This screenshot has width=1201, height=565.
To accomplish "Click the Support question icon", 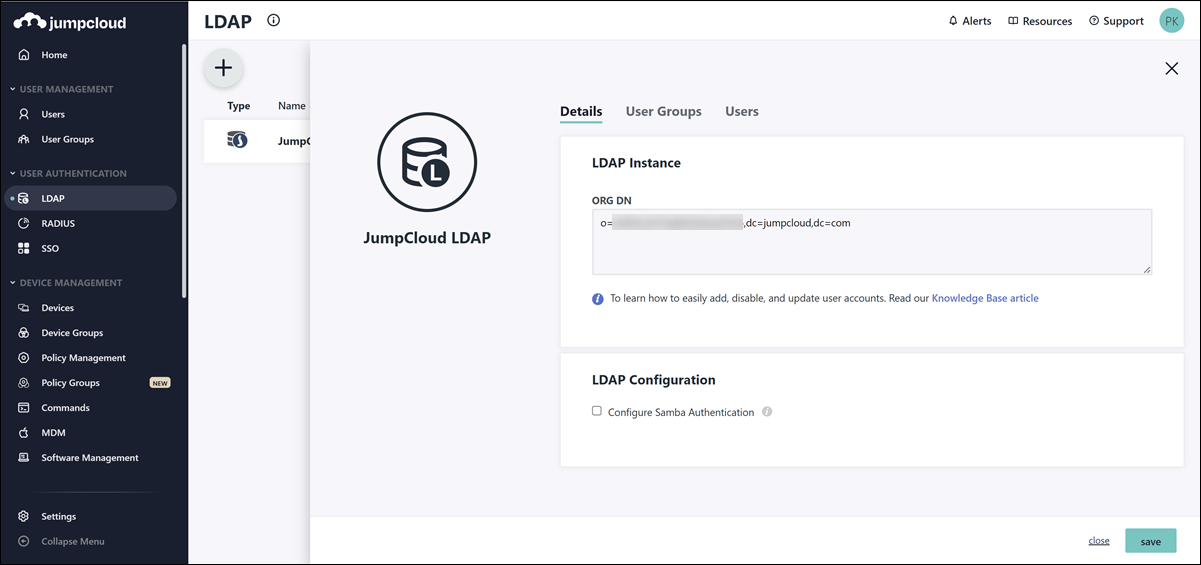I will (1094, 21).
